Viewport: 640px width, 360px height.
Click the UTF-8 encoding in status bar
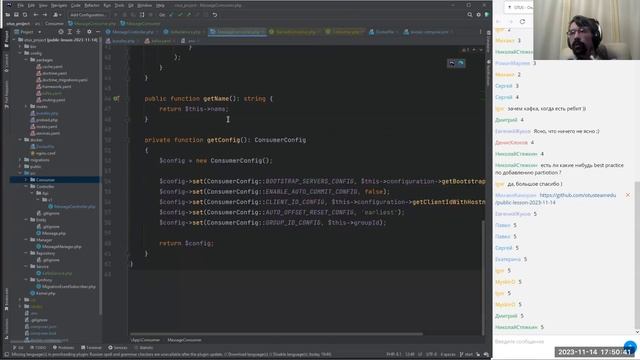[x=431, y=354]
